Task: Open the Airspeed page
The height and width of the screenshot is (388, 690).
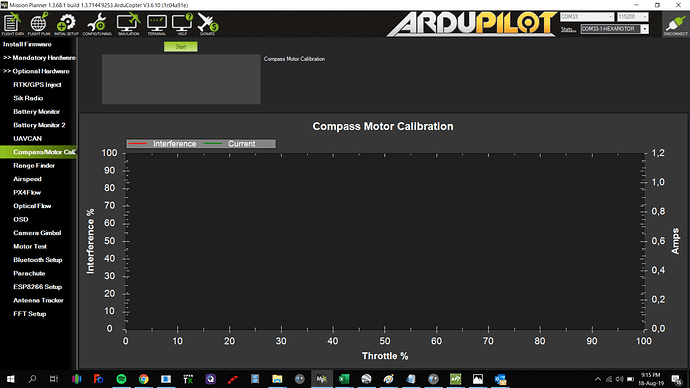Action: pos(27,179)
